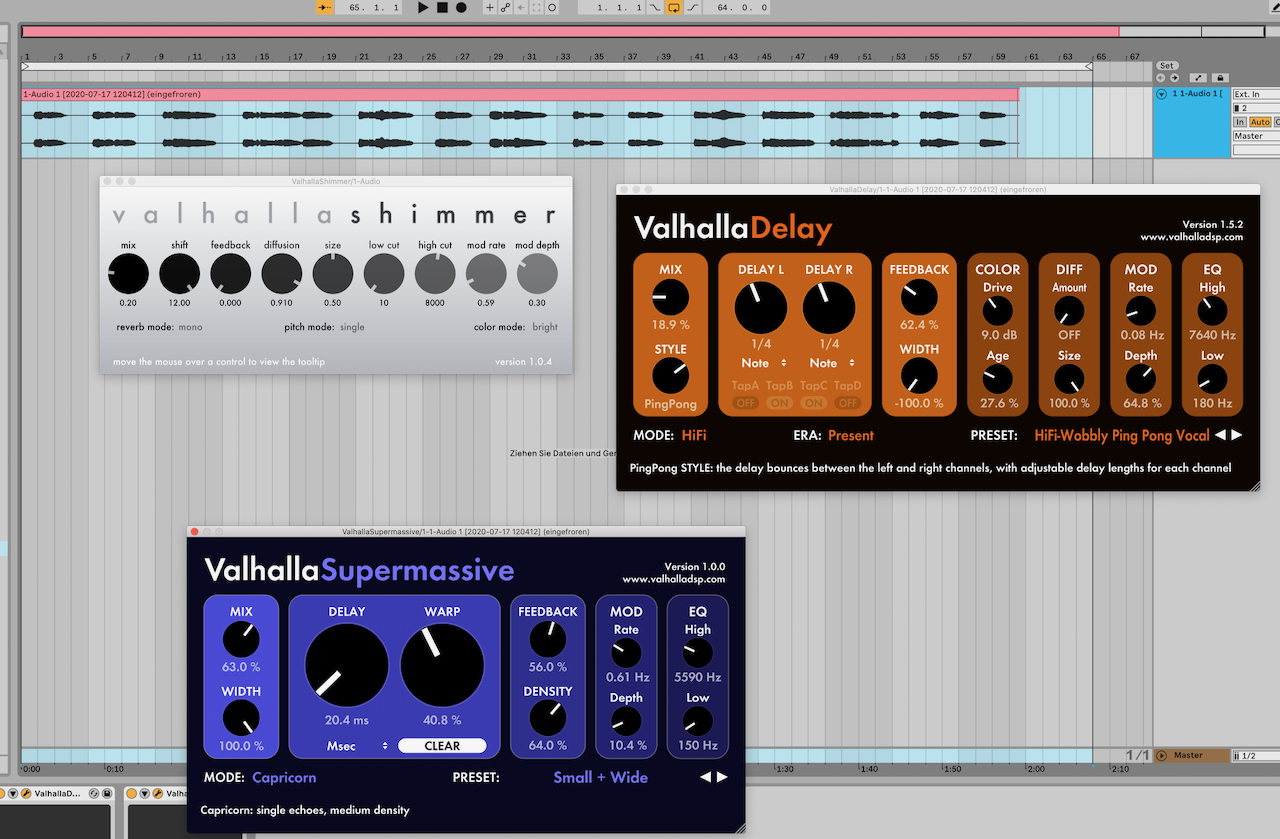
Task: Click the MIX knob in ValhallaDelay
Action: (x=670, y=298)
